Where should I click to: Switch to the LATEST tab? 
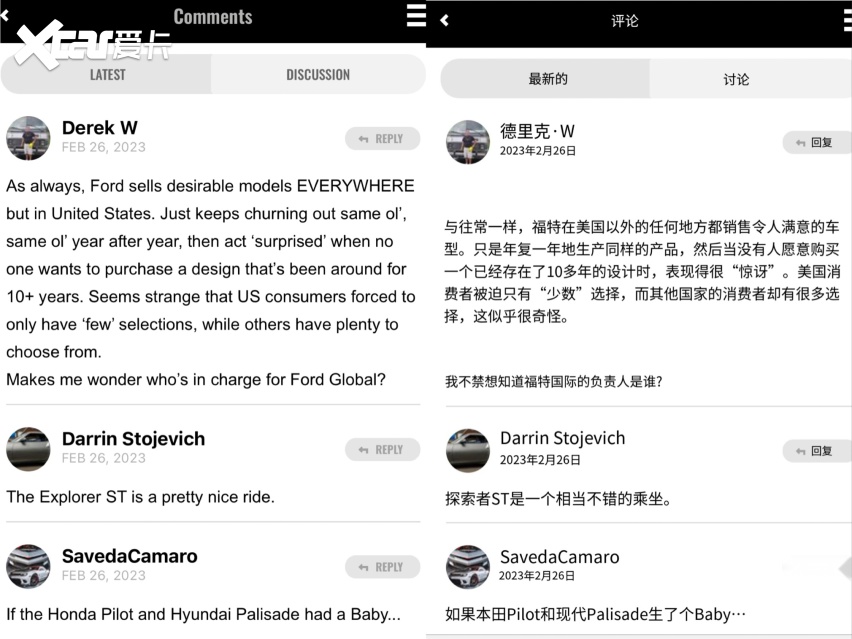point(107,75)
